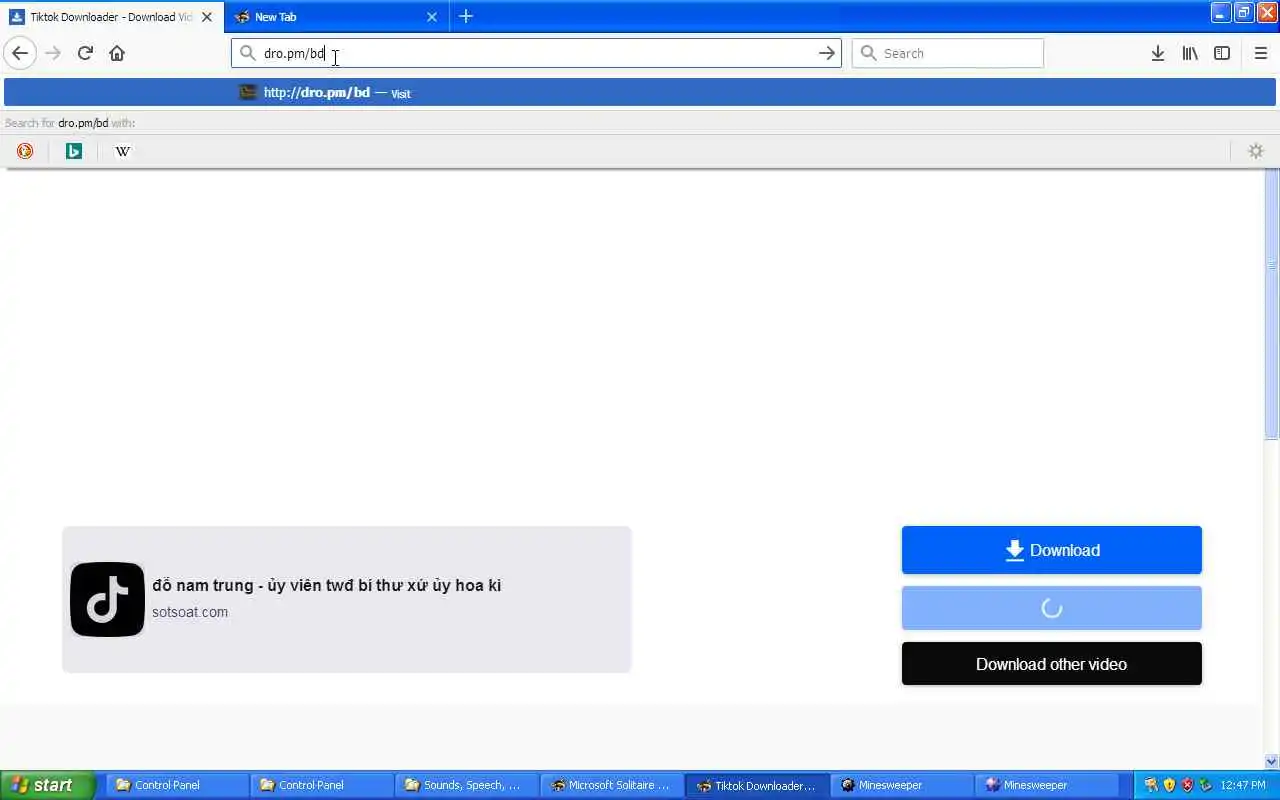Click the scrollbar down arrow

[x=1271, y=762]
